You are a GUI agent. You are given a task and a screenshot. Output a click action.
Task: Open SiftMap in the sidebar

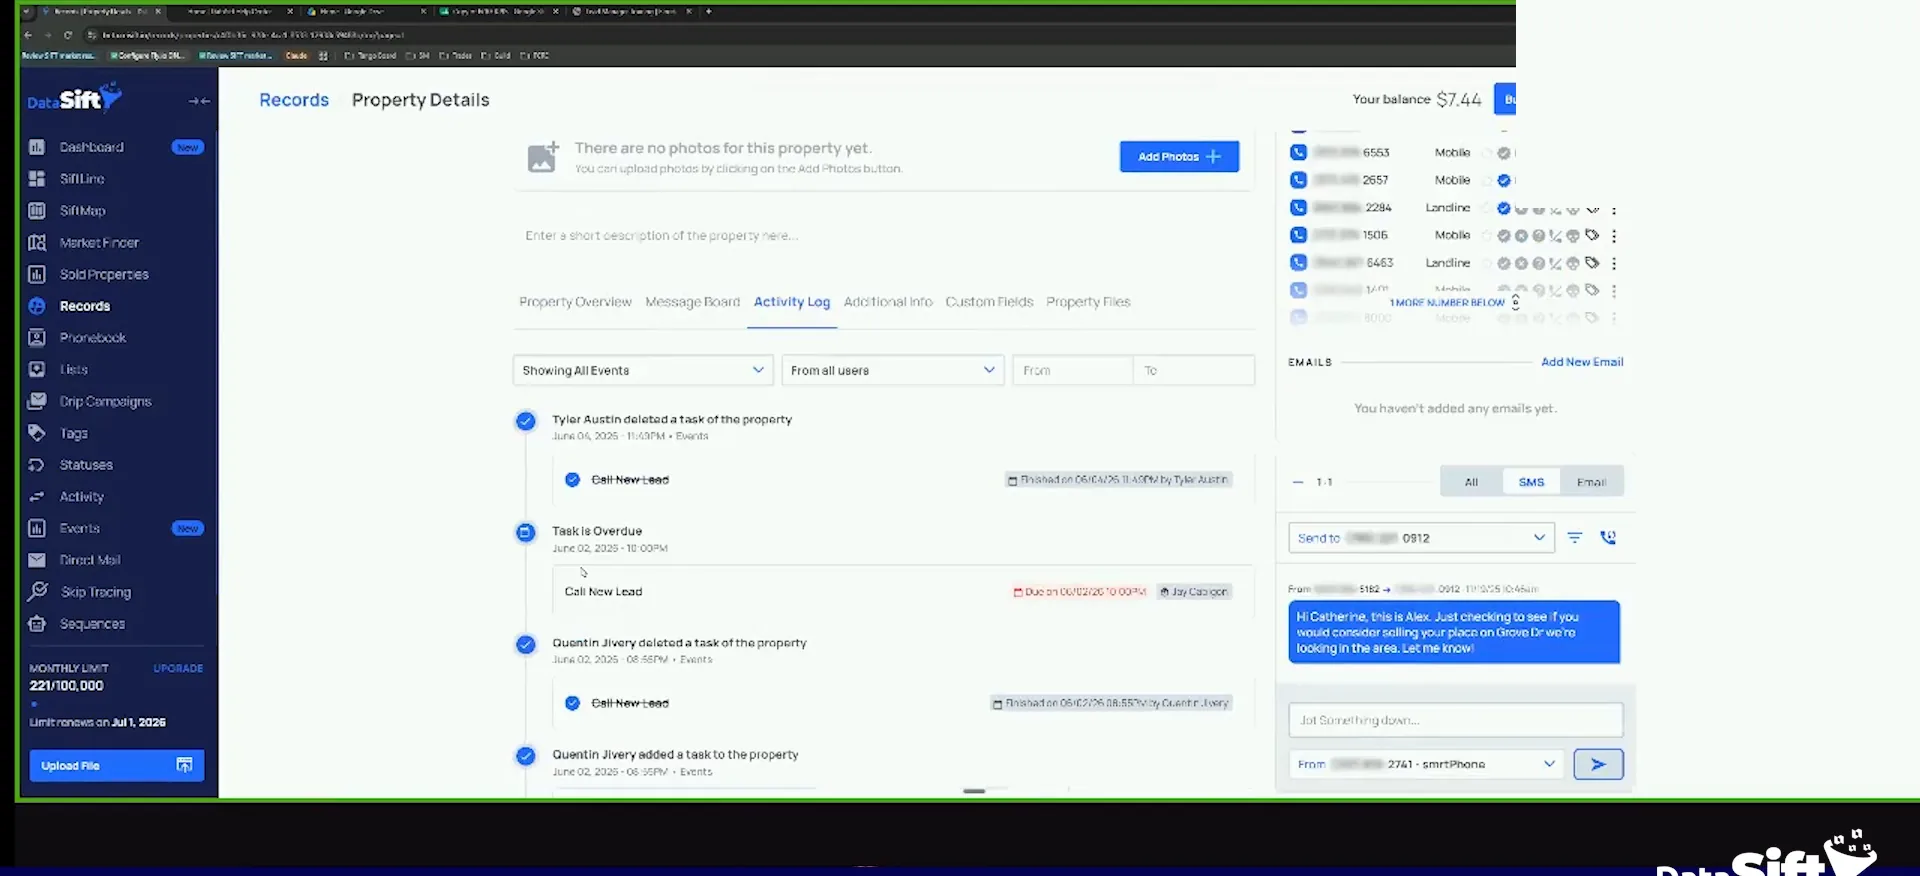pyautogui.click(x=82, y=211)
